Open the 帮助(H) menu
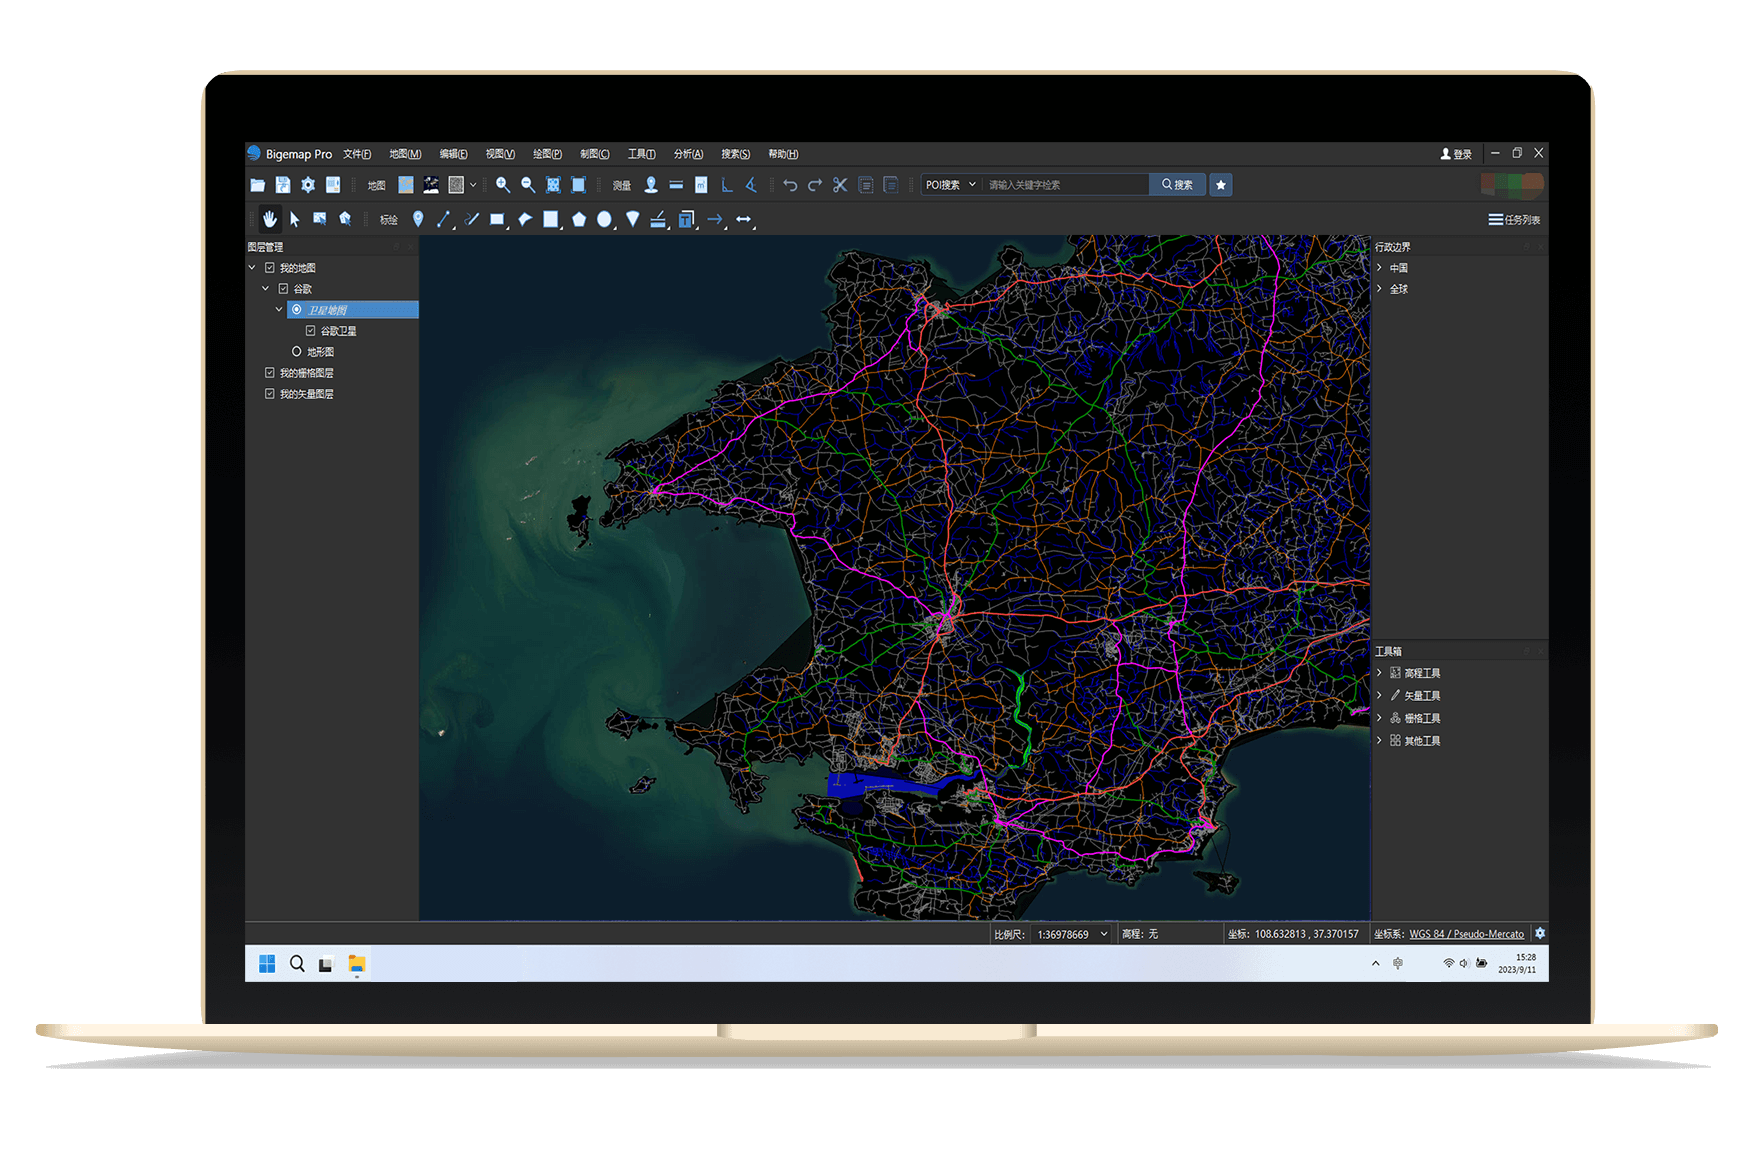The height and width of the screenshot is (1170, 1755). (x=784, y=154)
